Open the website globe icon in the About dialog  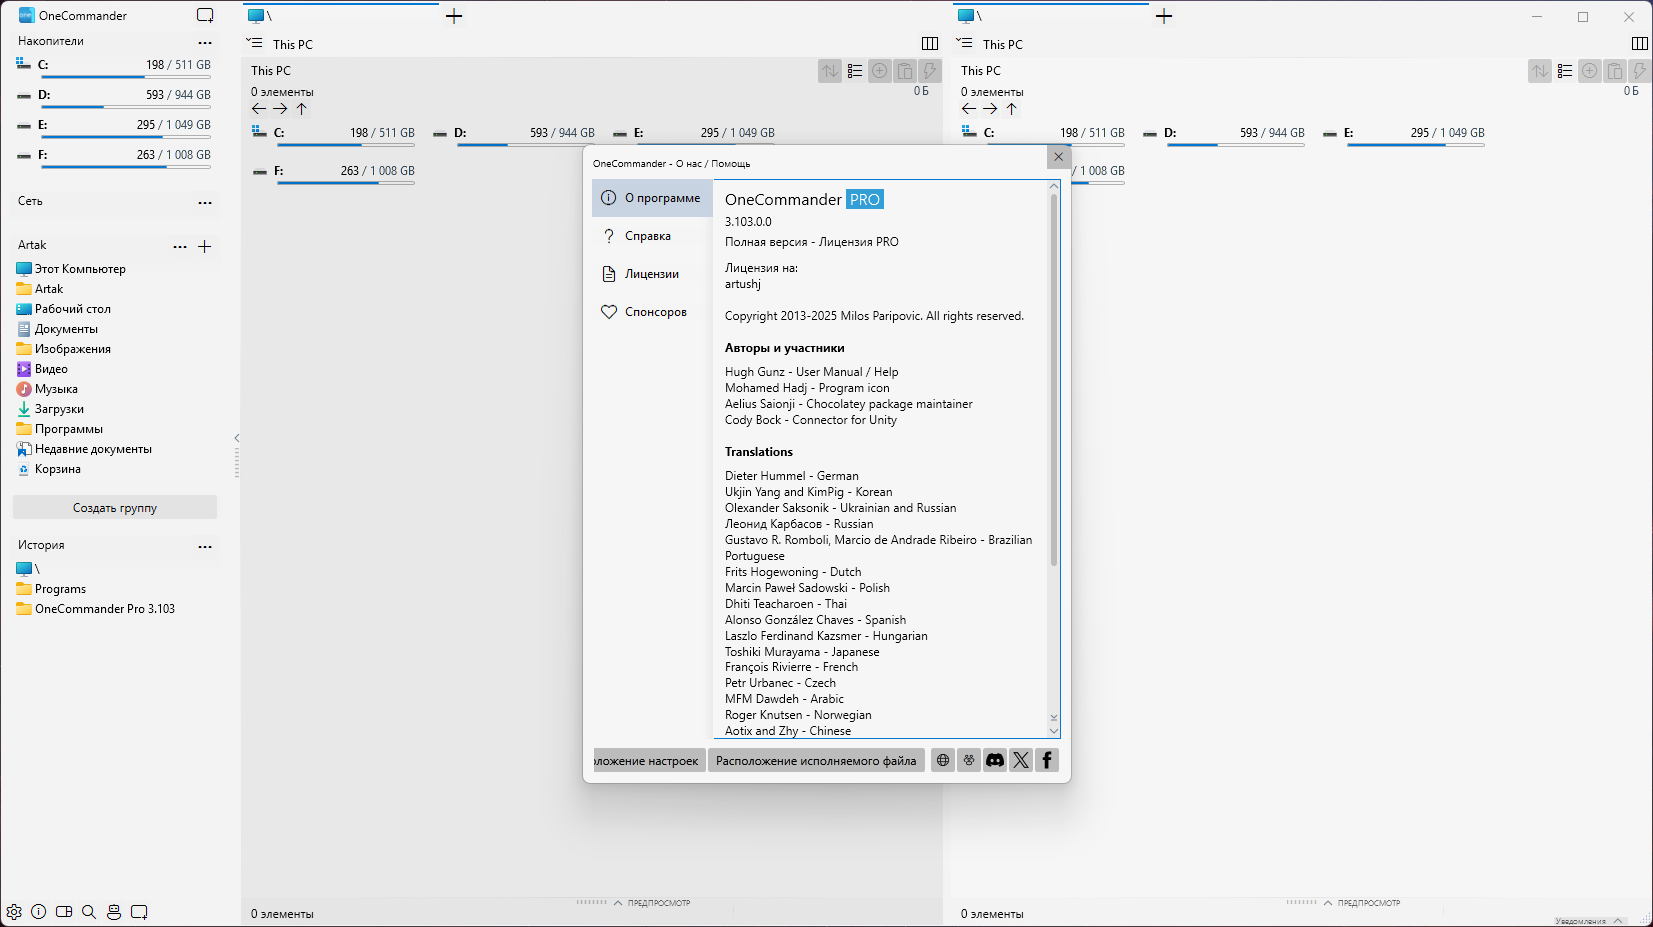pos(943,760)
